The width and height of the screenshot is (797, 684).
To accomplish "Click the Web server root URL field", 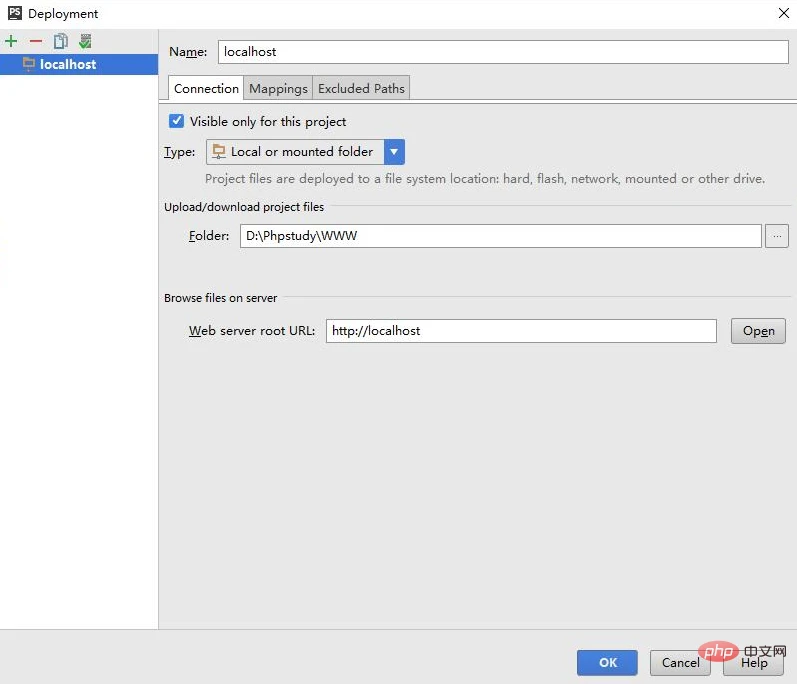I will point(521,331).
